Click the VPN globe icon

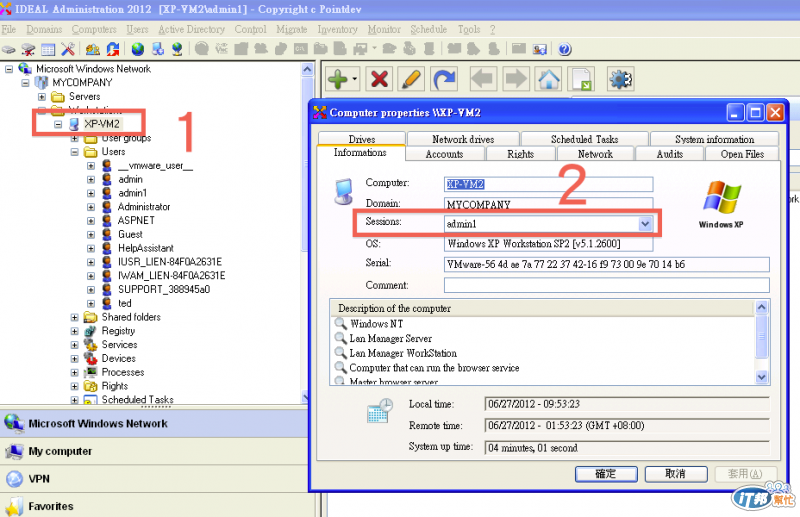[x=14, y=479]
